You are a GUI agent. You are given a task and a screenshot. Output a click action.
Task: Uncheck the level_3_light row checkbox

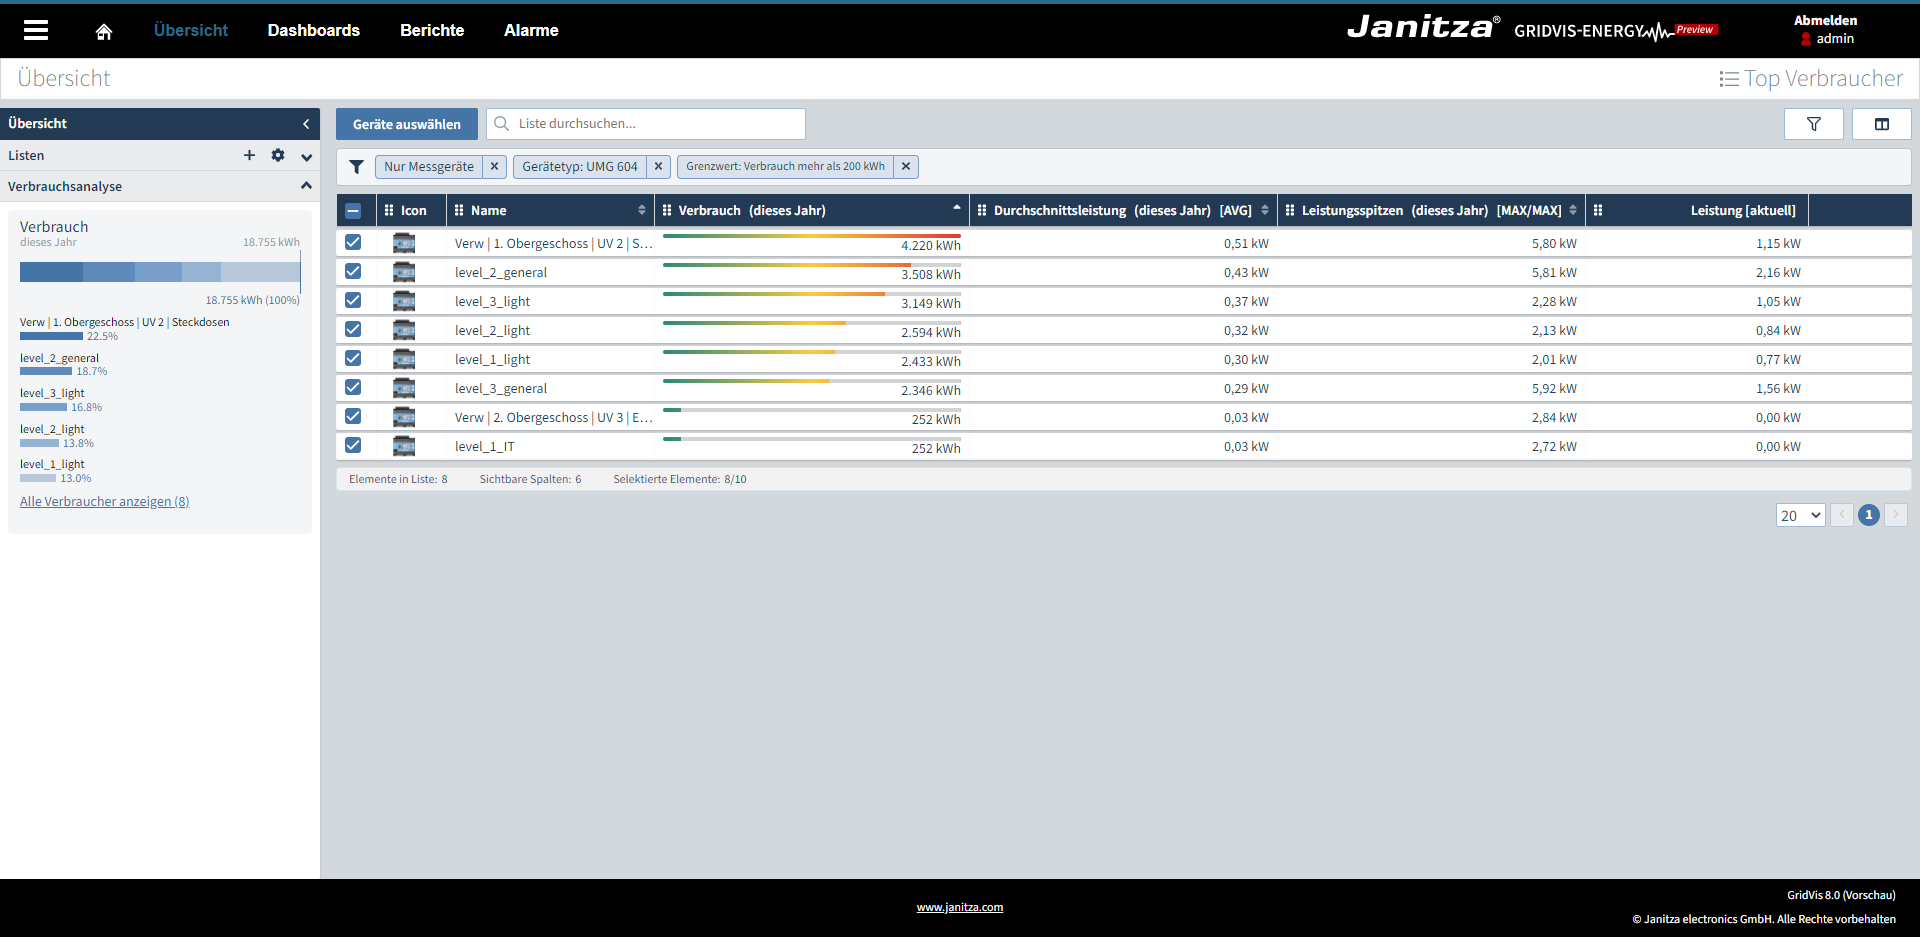click(353, 300)
